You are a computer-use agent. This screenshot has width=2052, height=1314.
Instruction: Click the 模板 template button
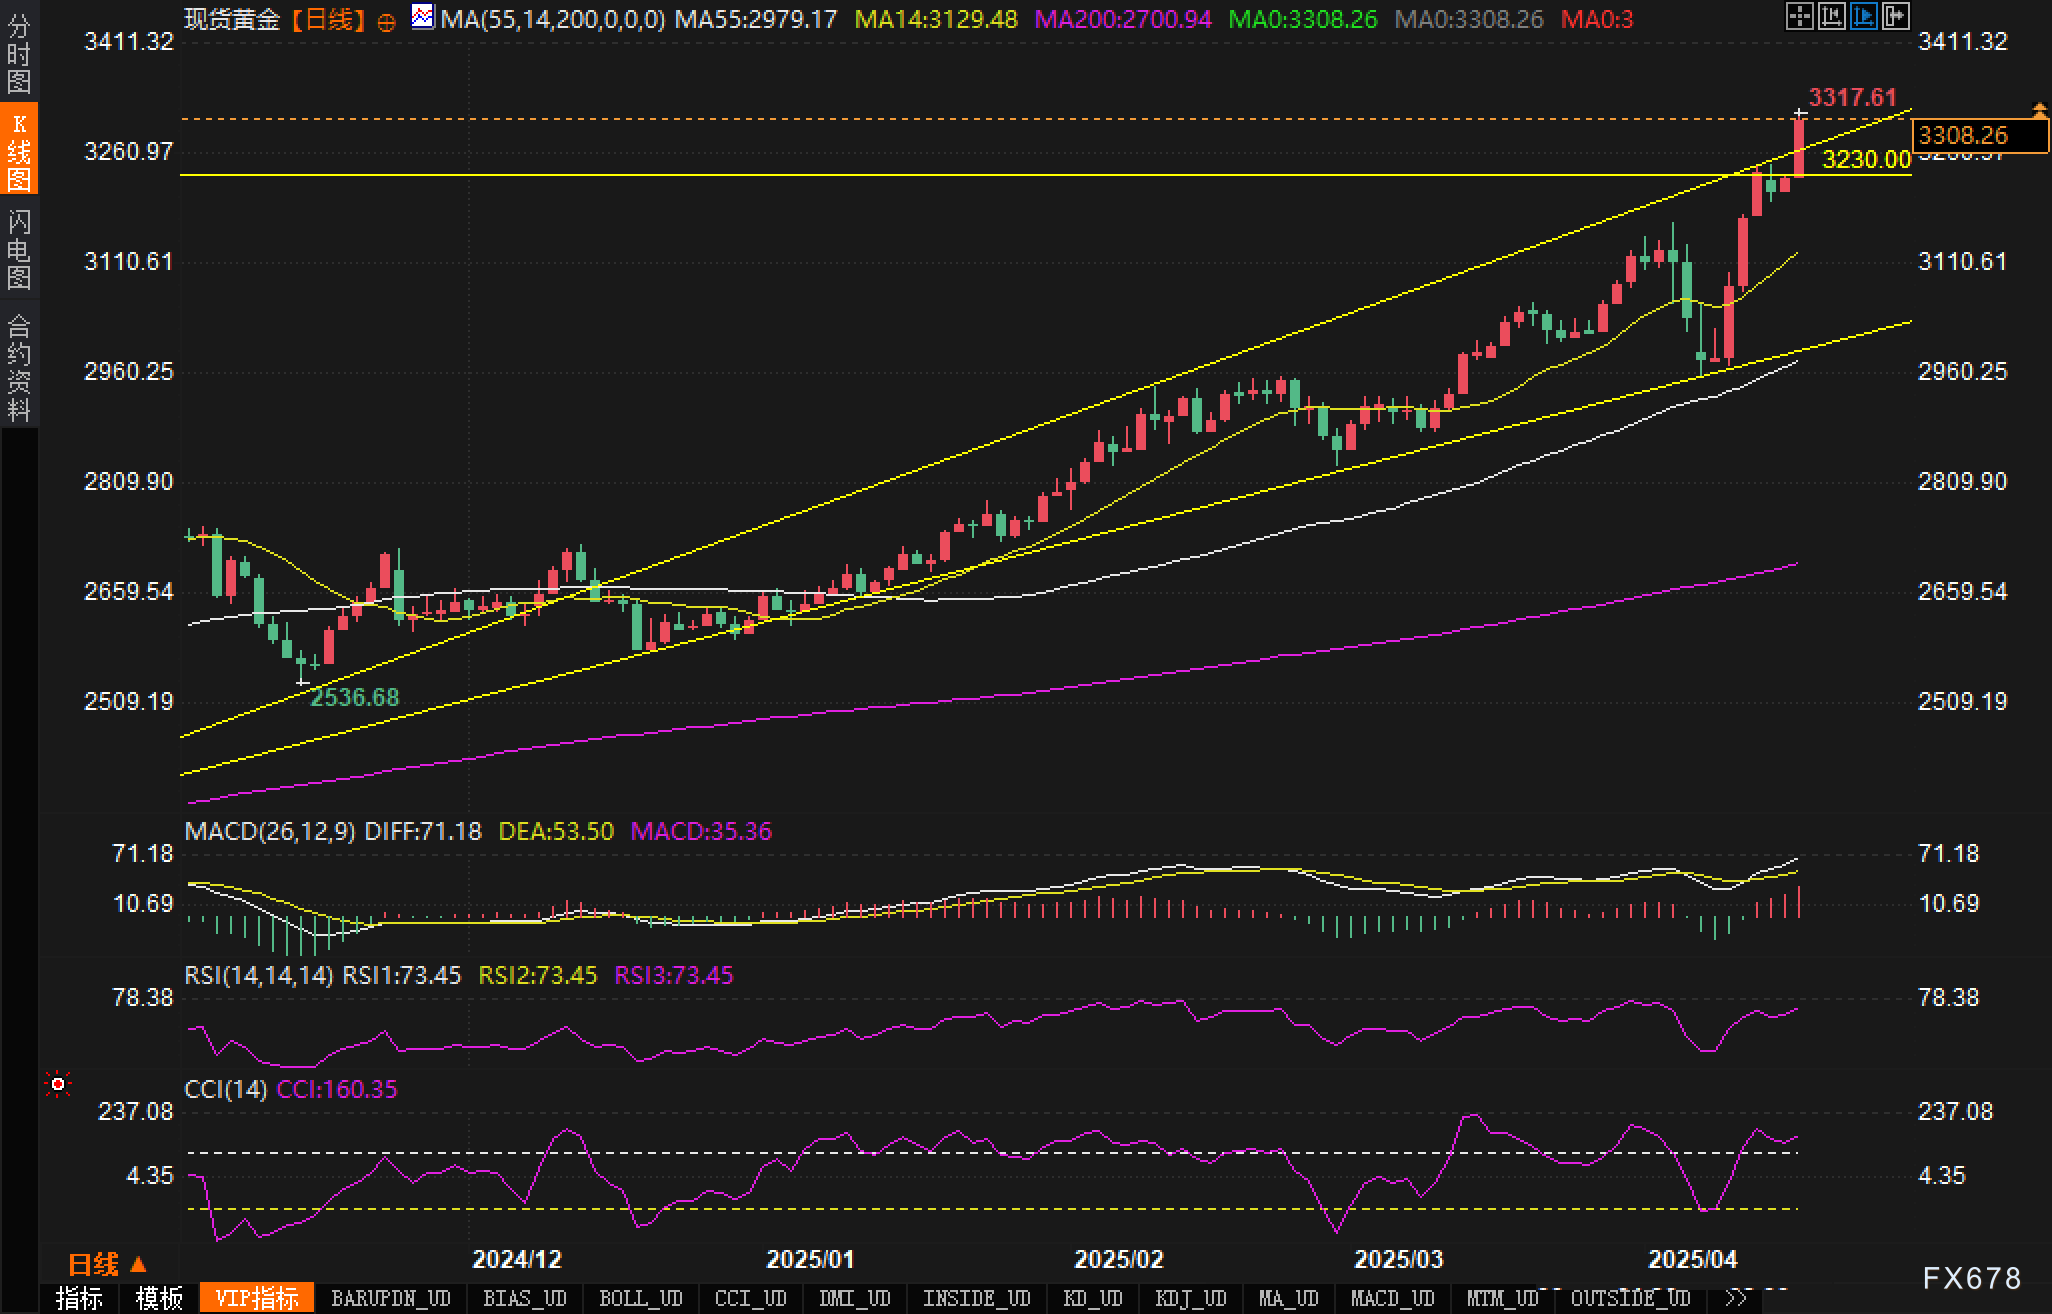159,1298
